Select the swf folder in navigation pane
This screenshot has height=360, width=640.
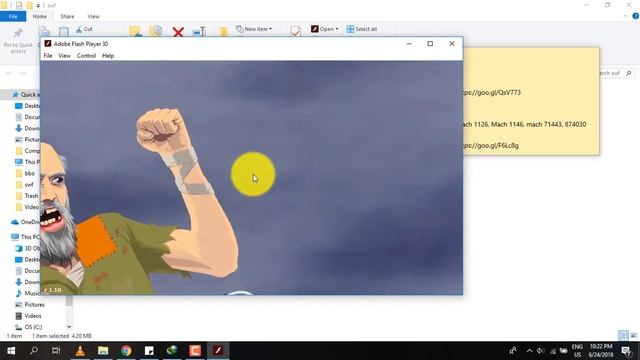25,184
